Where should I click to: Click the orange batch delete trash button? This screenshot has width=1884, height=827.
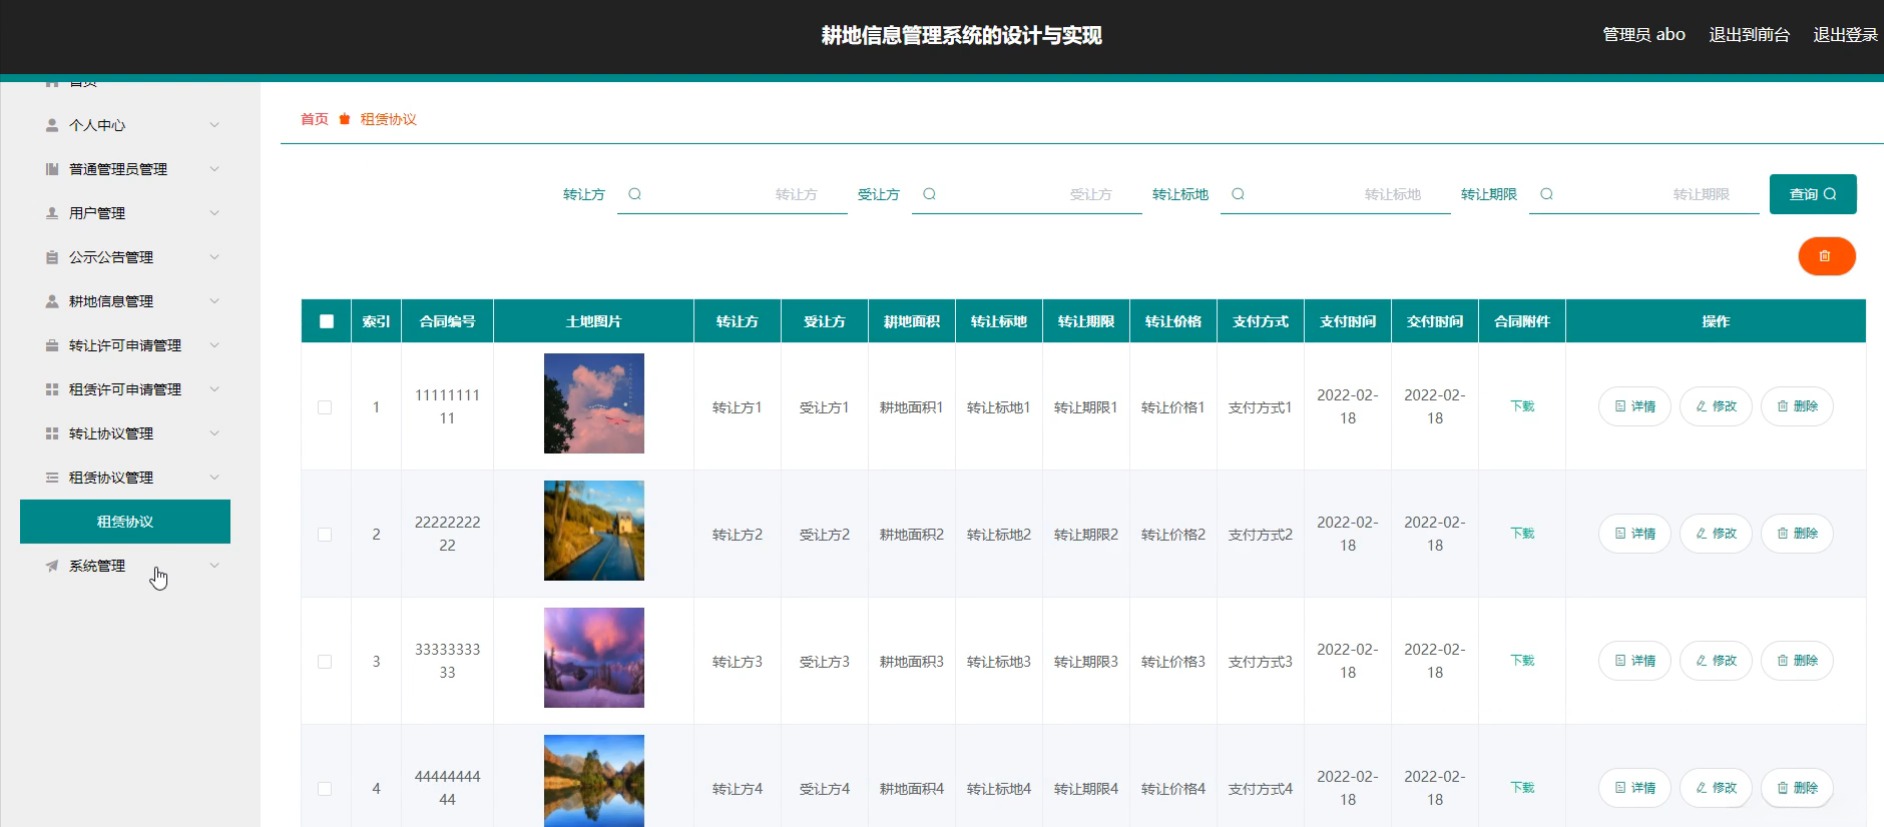[1826, 256]
